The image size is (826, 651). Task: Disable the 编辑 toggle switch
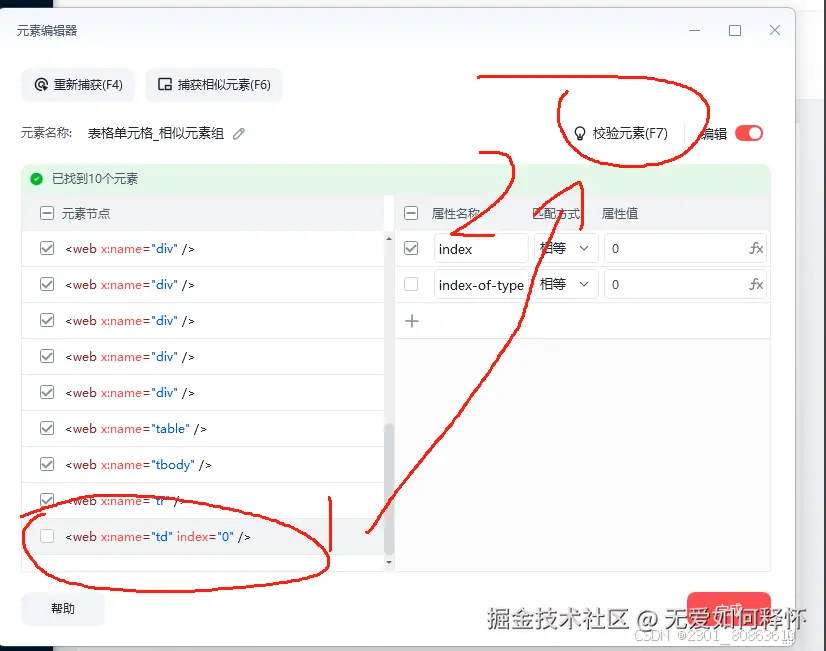(x=749, y=132)
